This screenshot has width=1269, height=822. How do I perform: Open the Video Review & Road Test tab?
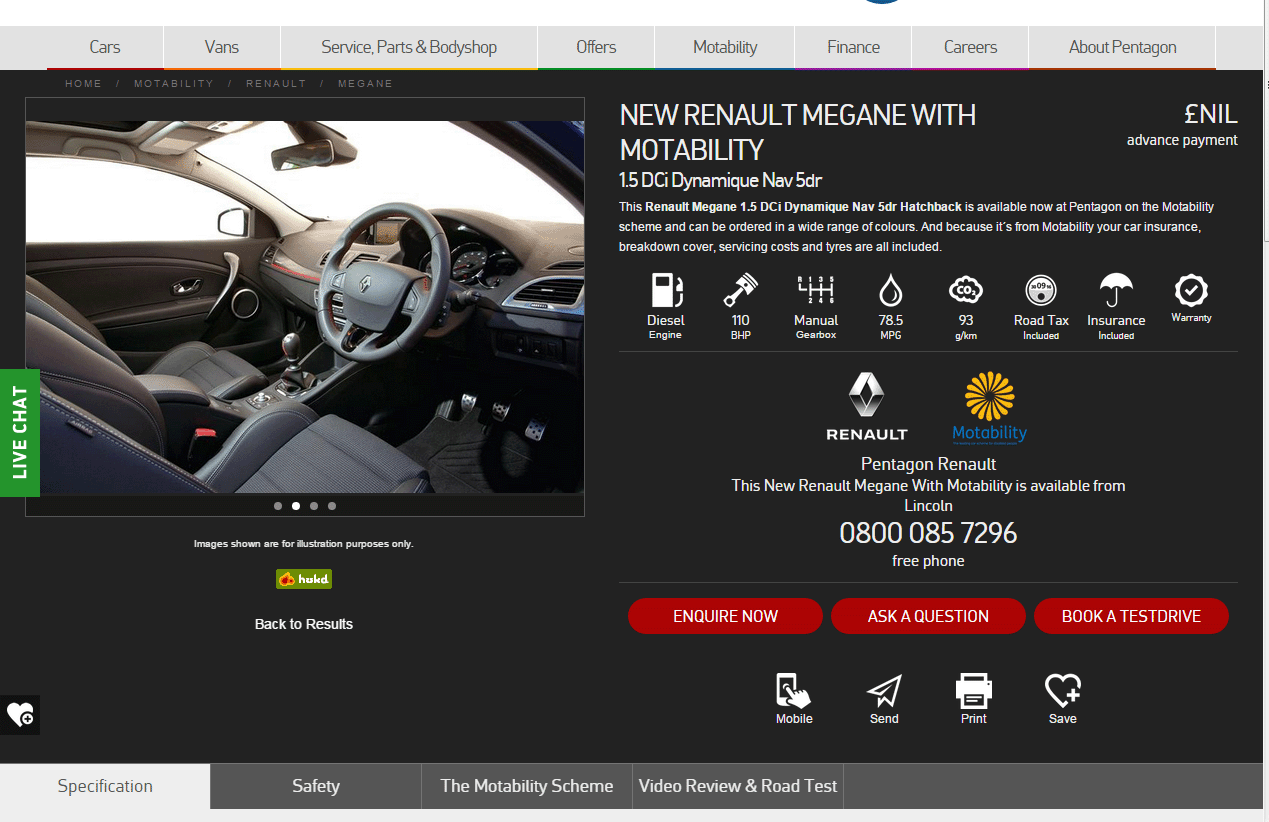pos(738,786)
